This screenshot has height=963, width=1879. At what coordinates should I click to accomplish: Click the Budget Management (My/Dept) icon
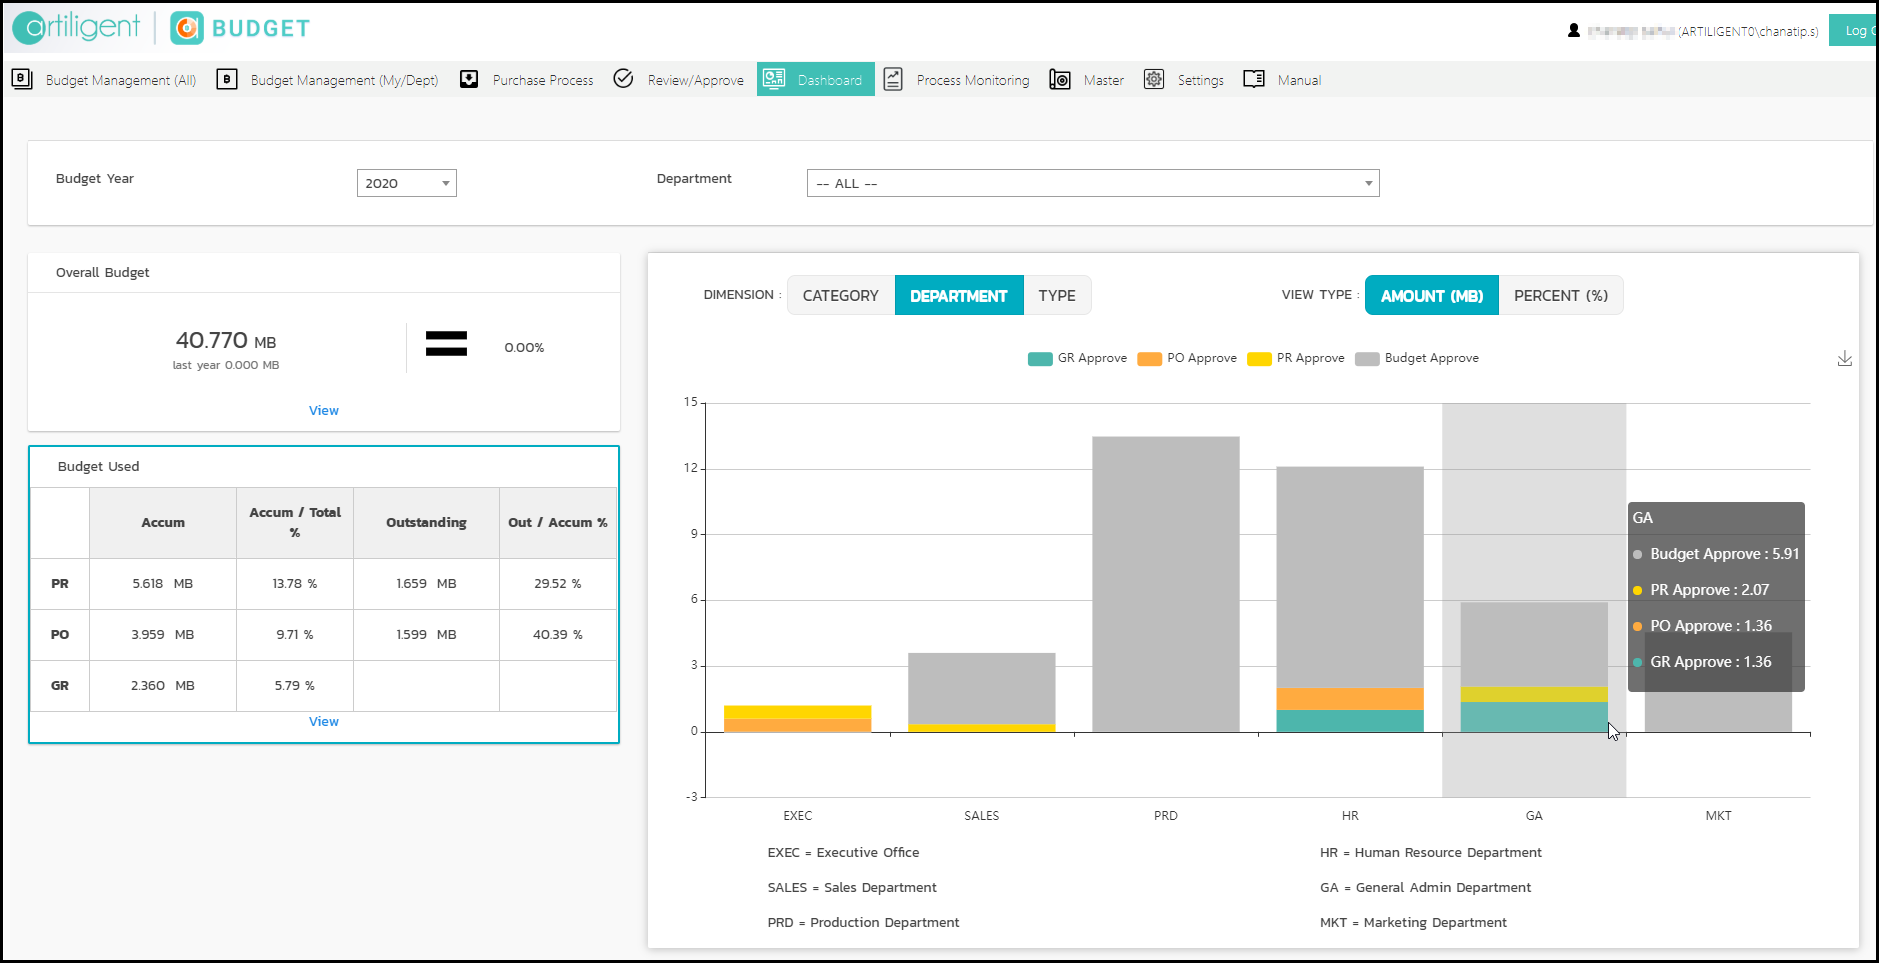click(x=227, y=79)
